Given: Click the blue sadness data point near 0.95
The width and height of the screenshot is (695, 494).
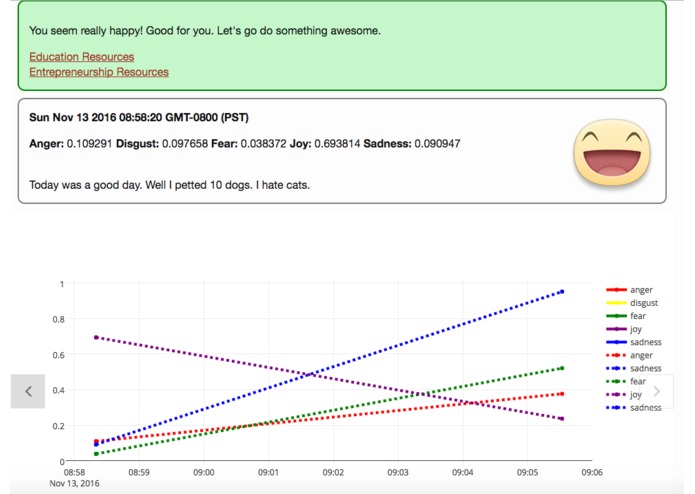Looking at the screenshot, I should (562, 292).
